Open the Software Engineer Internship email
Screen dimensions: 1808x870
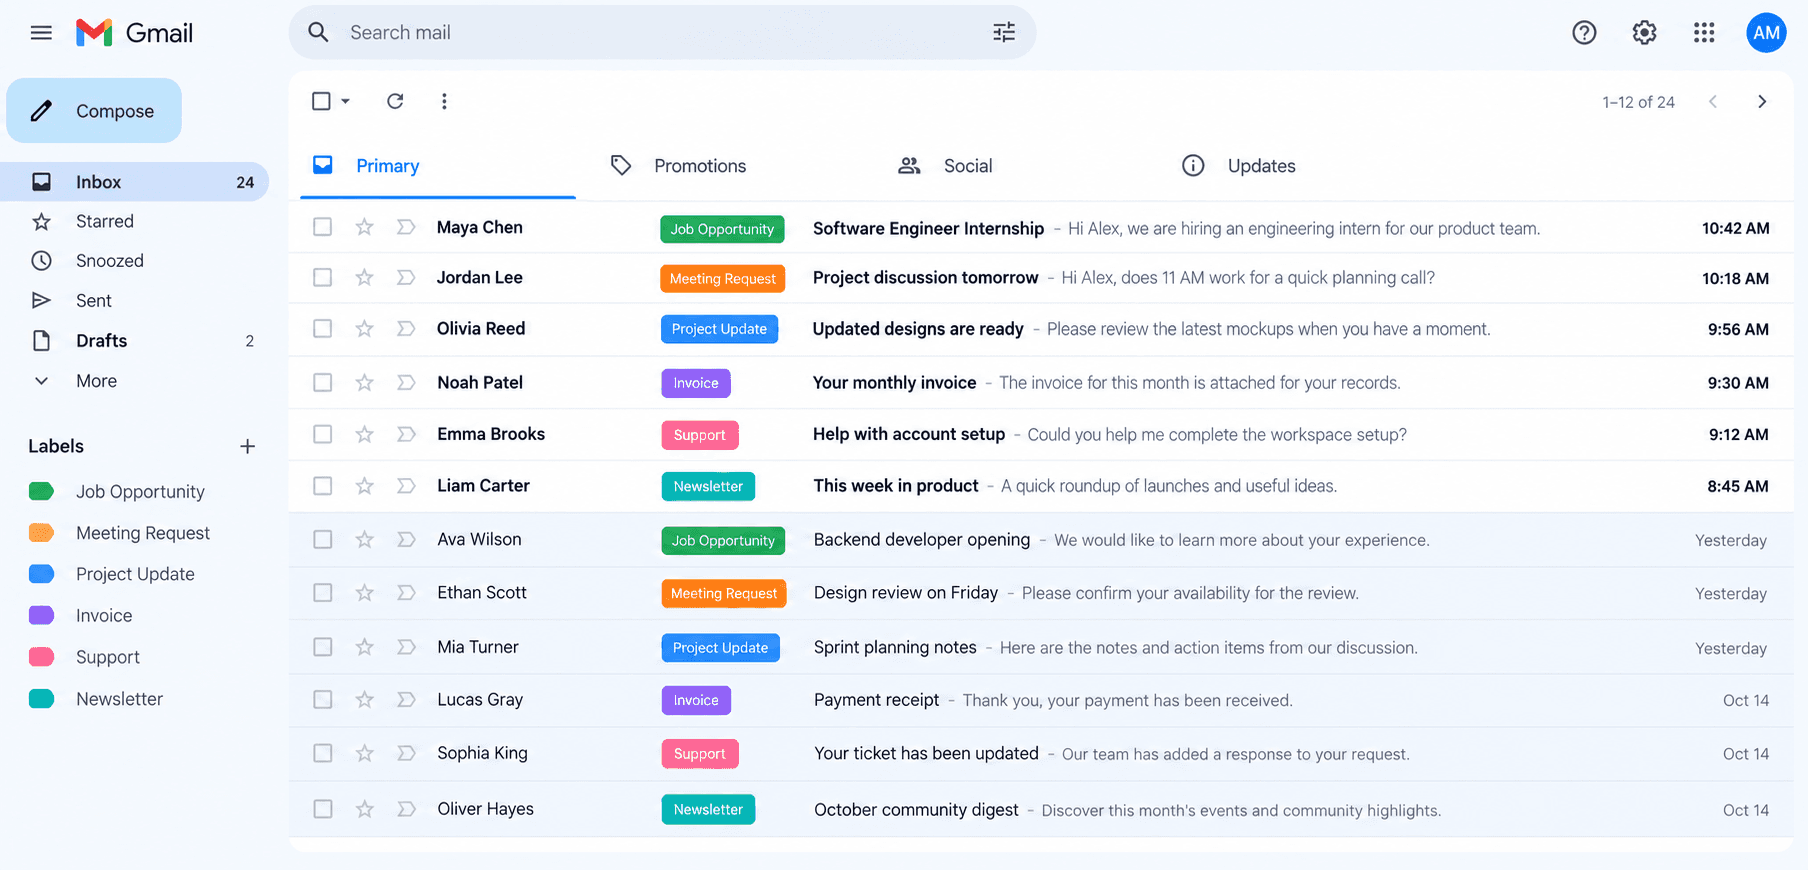pos(1041,227)
